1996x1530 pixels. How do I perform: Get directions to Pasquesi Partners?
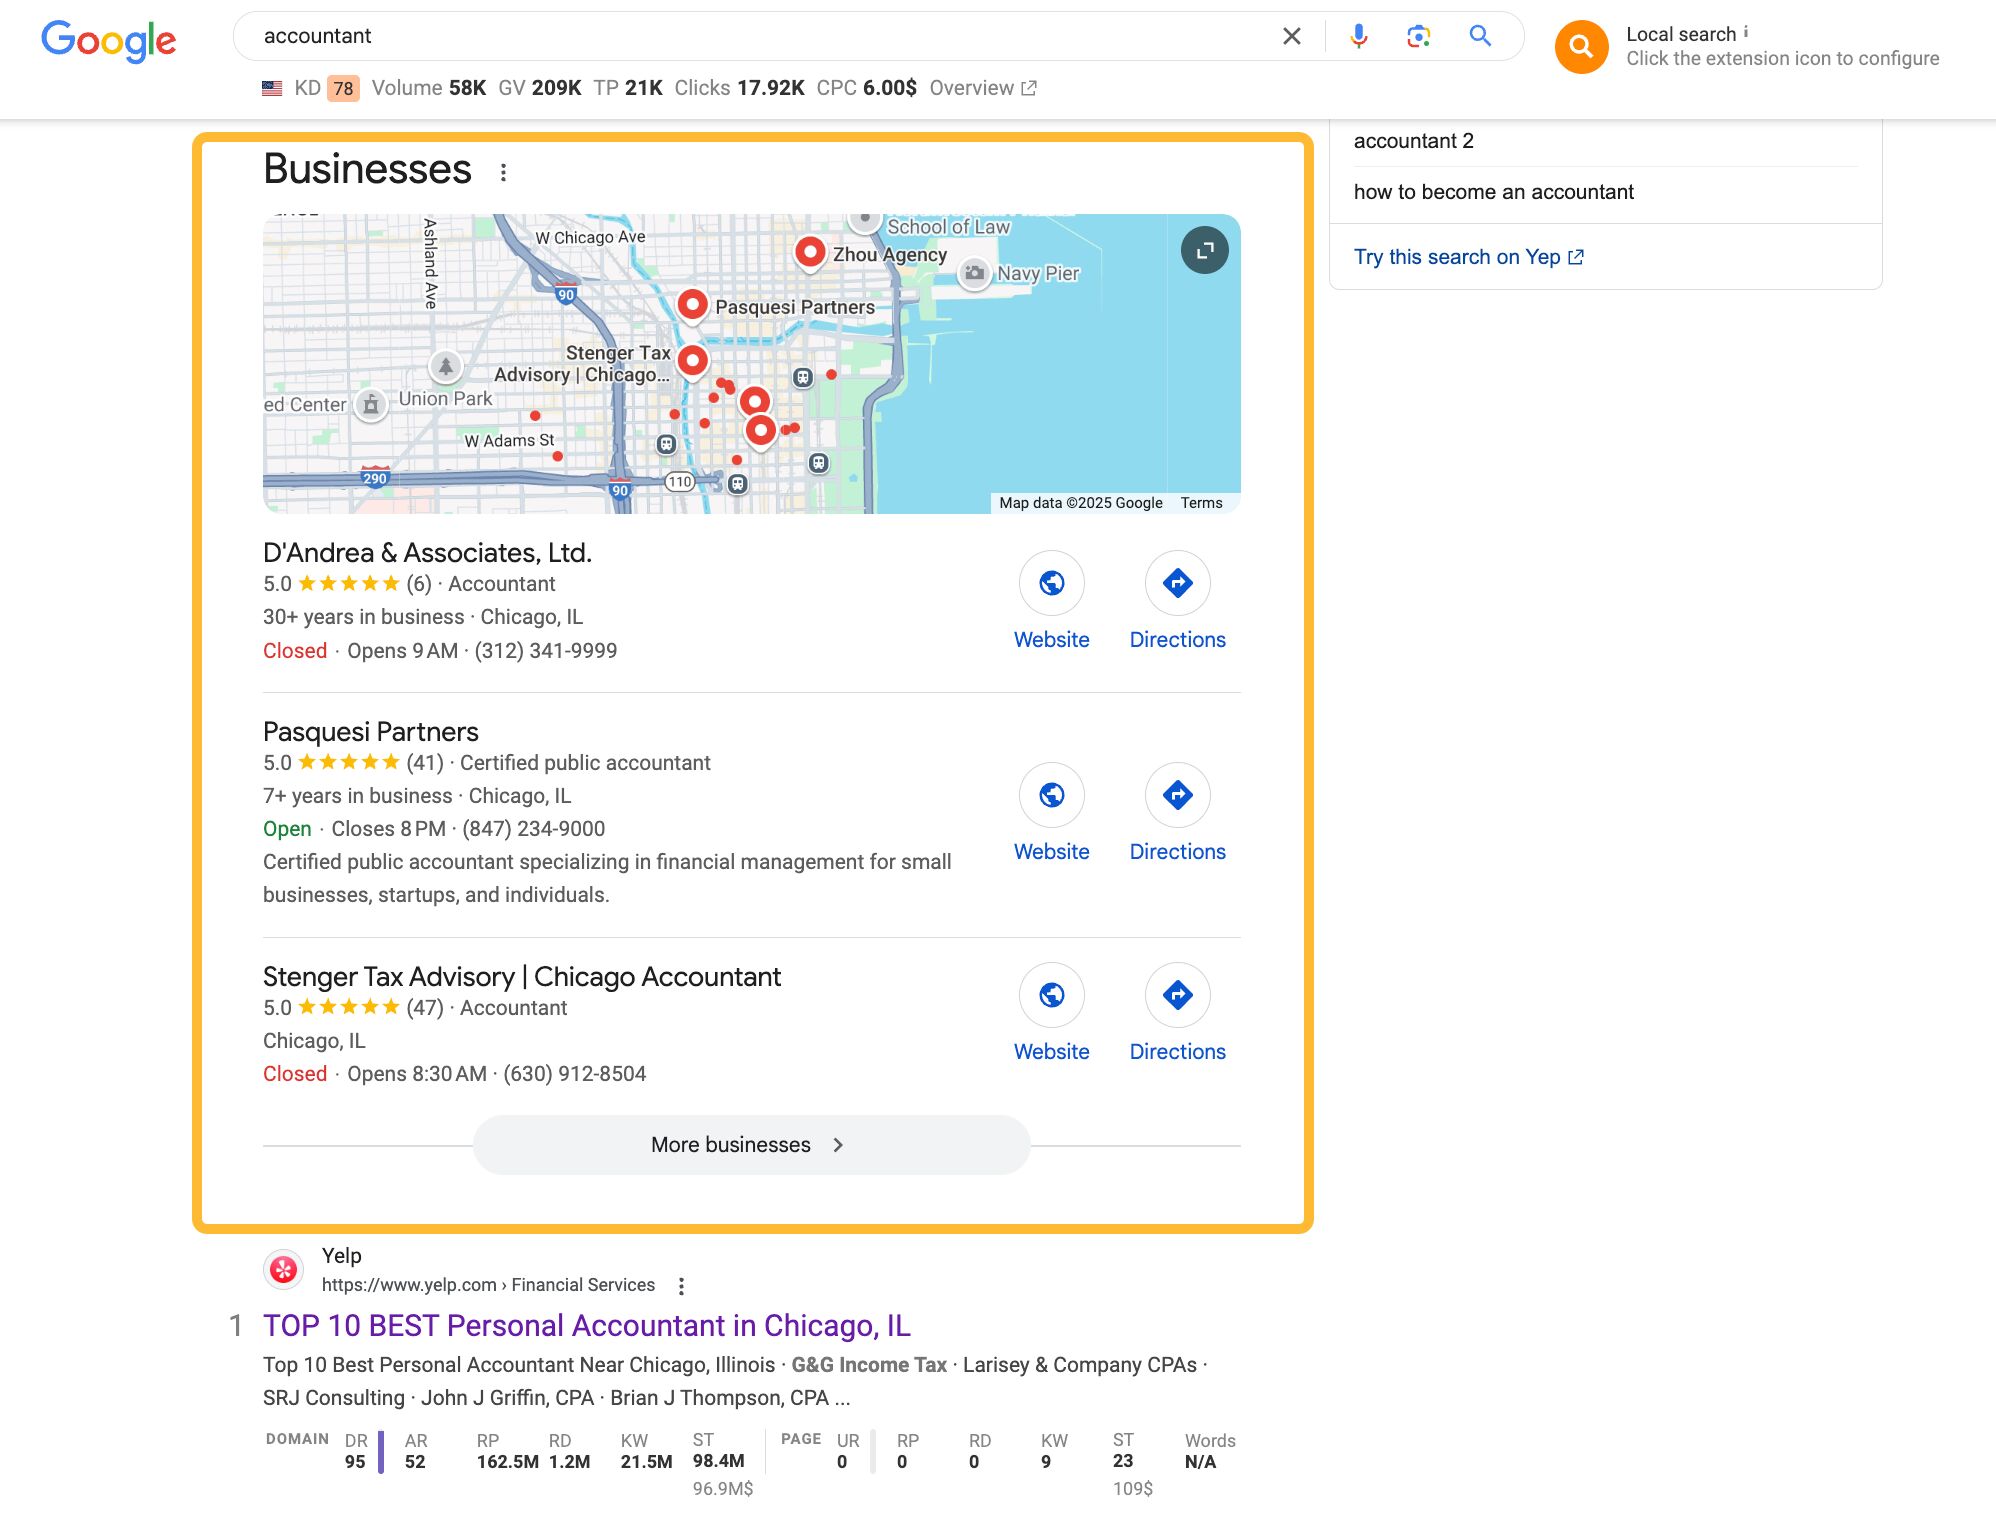click(1177, 794)
